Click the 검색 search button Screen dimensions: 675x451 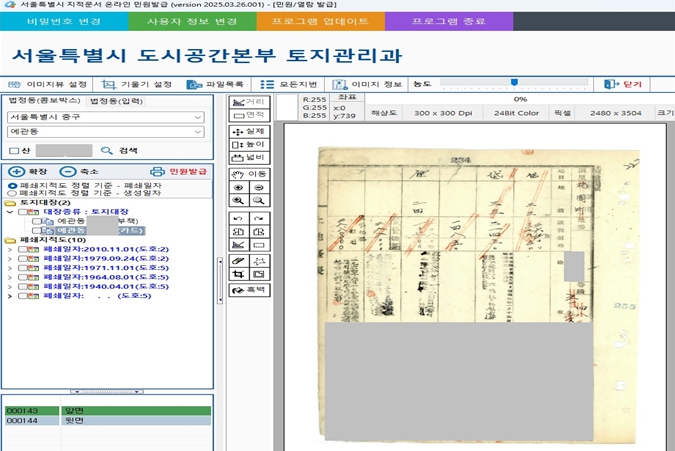click(120, 150)
